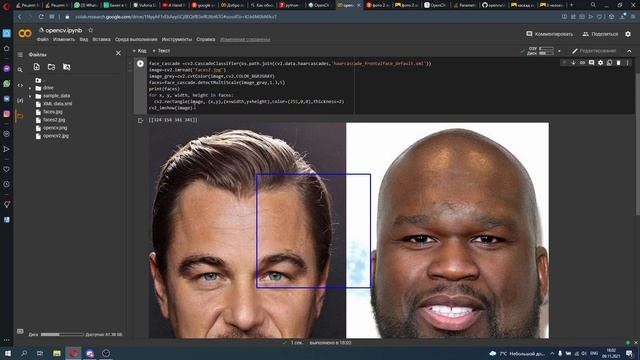Image resolution: width=640 pixels, height=360 pixels.
Task: Add a new code cell with + Код
Action: tap(139, 51)
